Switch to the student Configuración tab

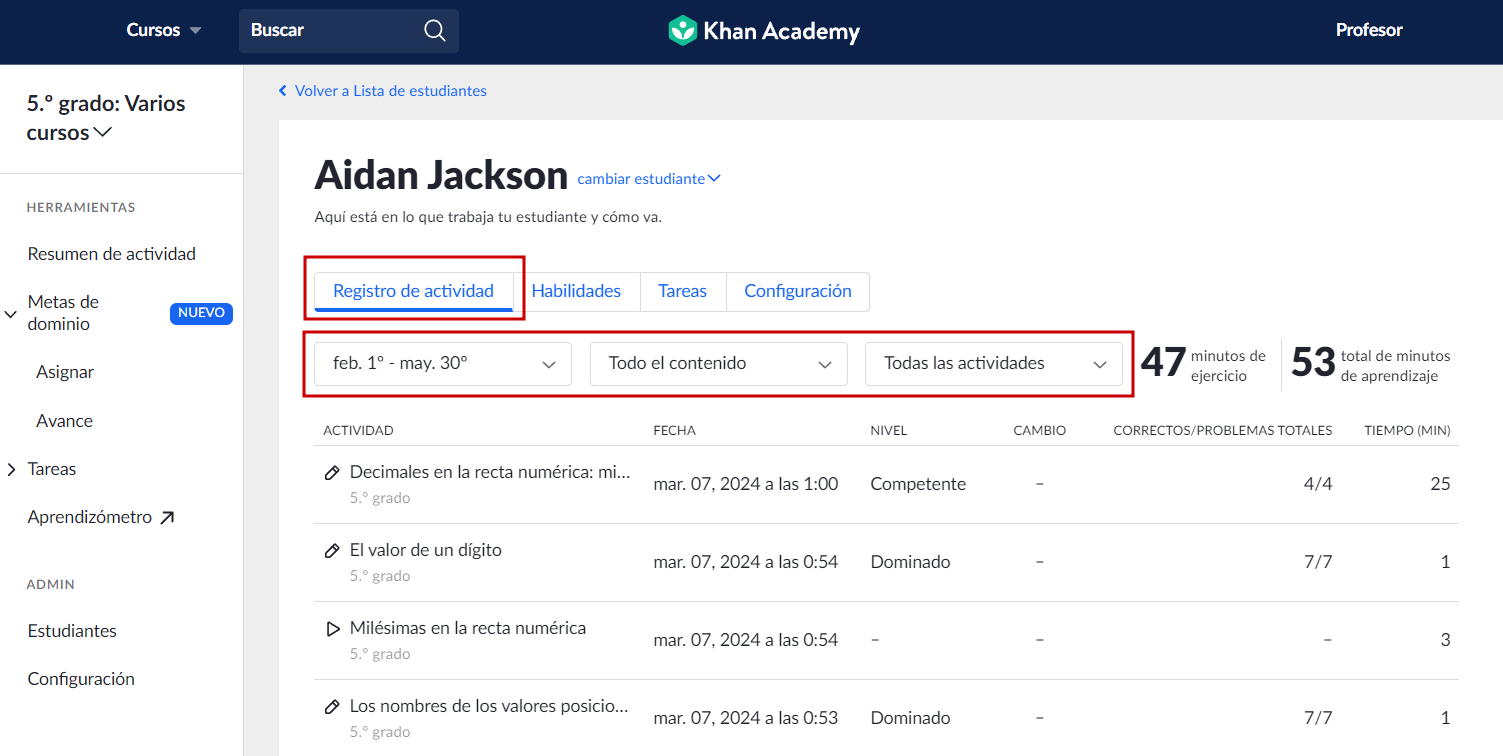pos(798,291)
